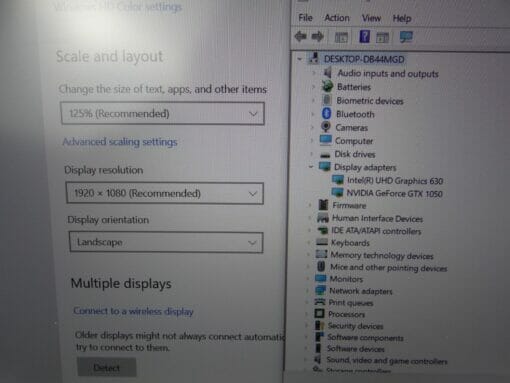Select the DESKTOP-DB44MGD computer icon
510x383 pixels.
[314, 58]
